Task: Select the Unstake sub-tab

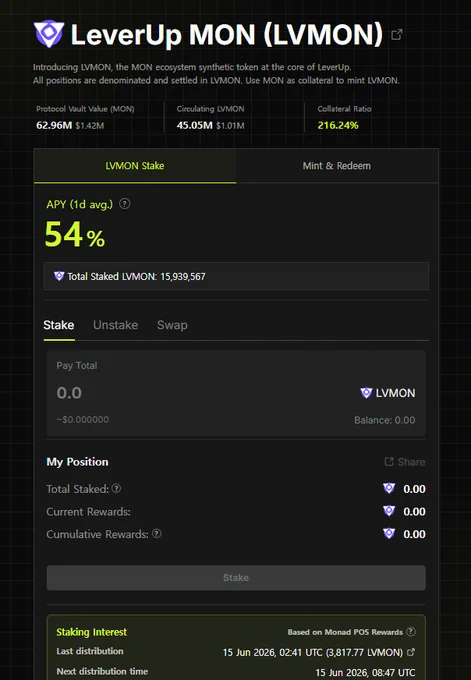Action: (115, 325)
